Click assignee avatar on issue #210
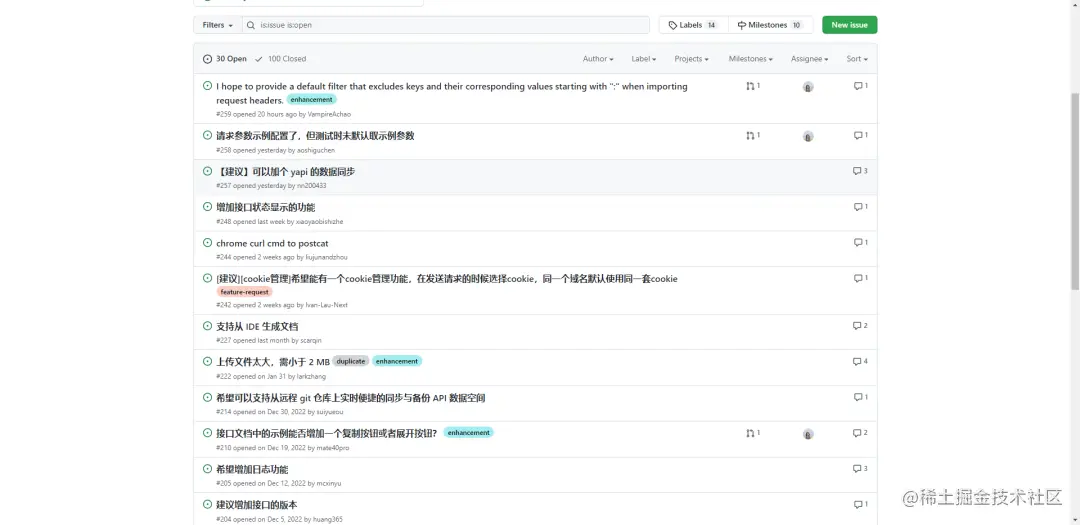The image size is (1080, 525). click(808, 434)
